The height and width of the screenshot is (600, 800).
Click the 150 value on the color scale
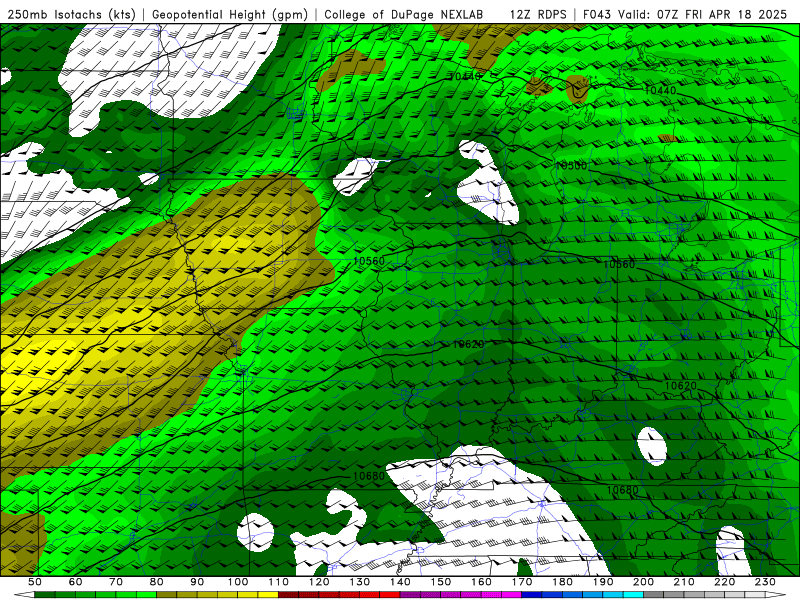441,582
